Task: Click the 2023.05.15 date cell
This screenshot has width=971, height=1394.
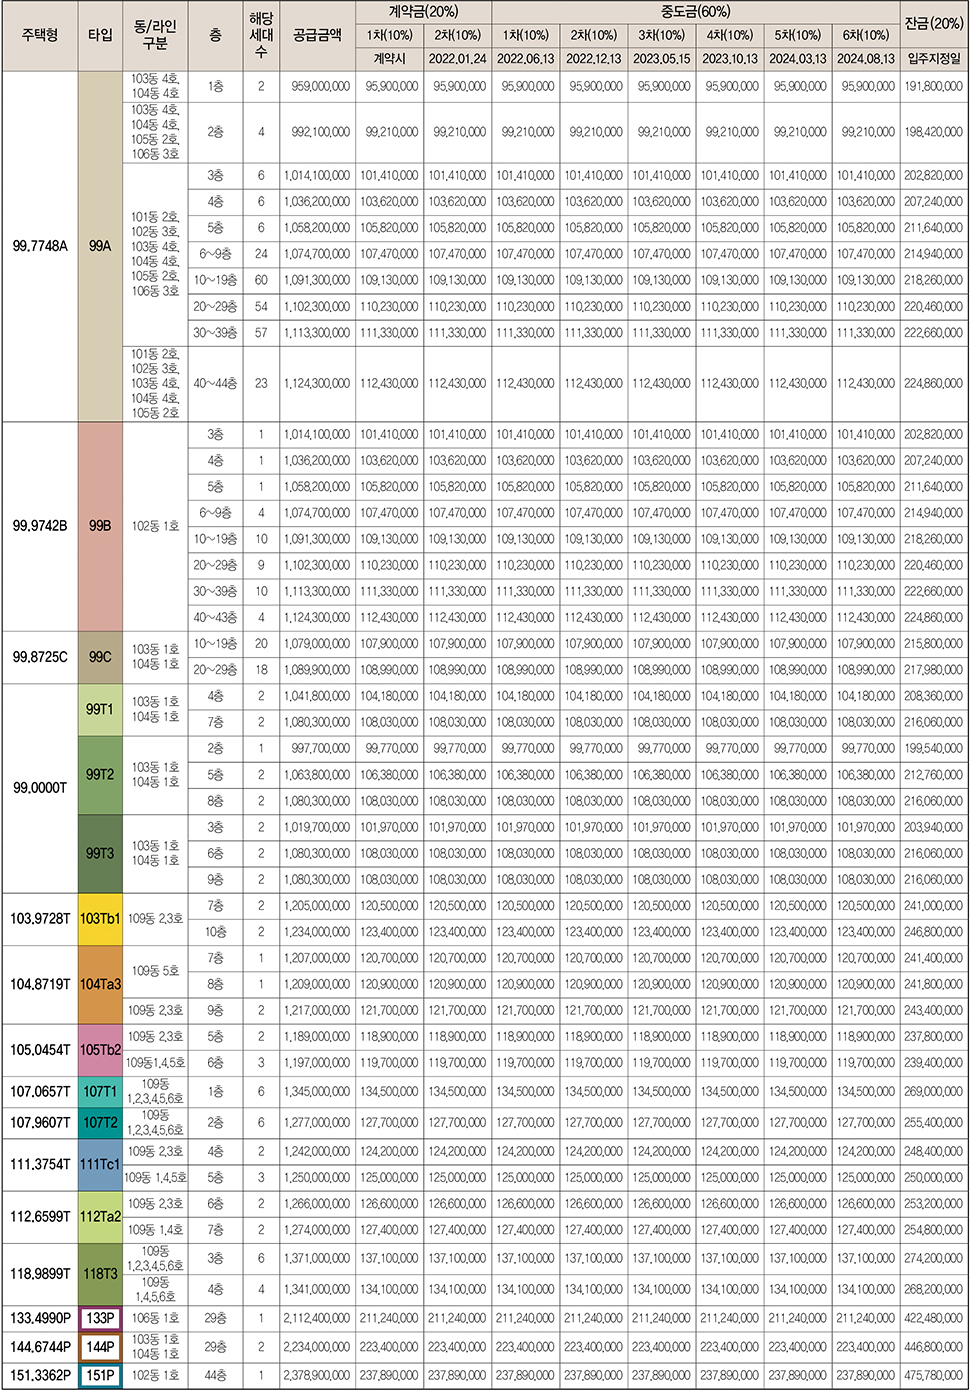Action: pos(662,59)
